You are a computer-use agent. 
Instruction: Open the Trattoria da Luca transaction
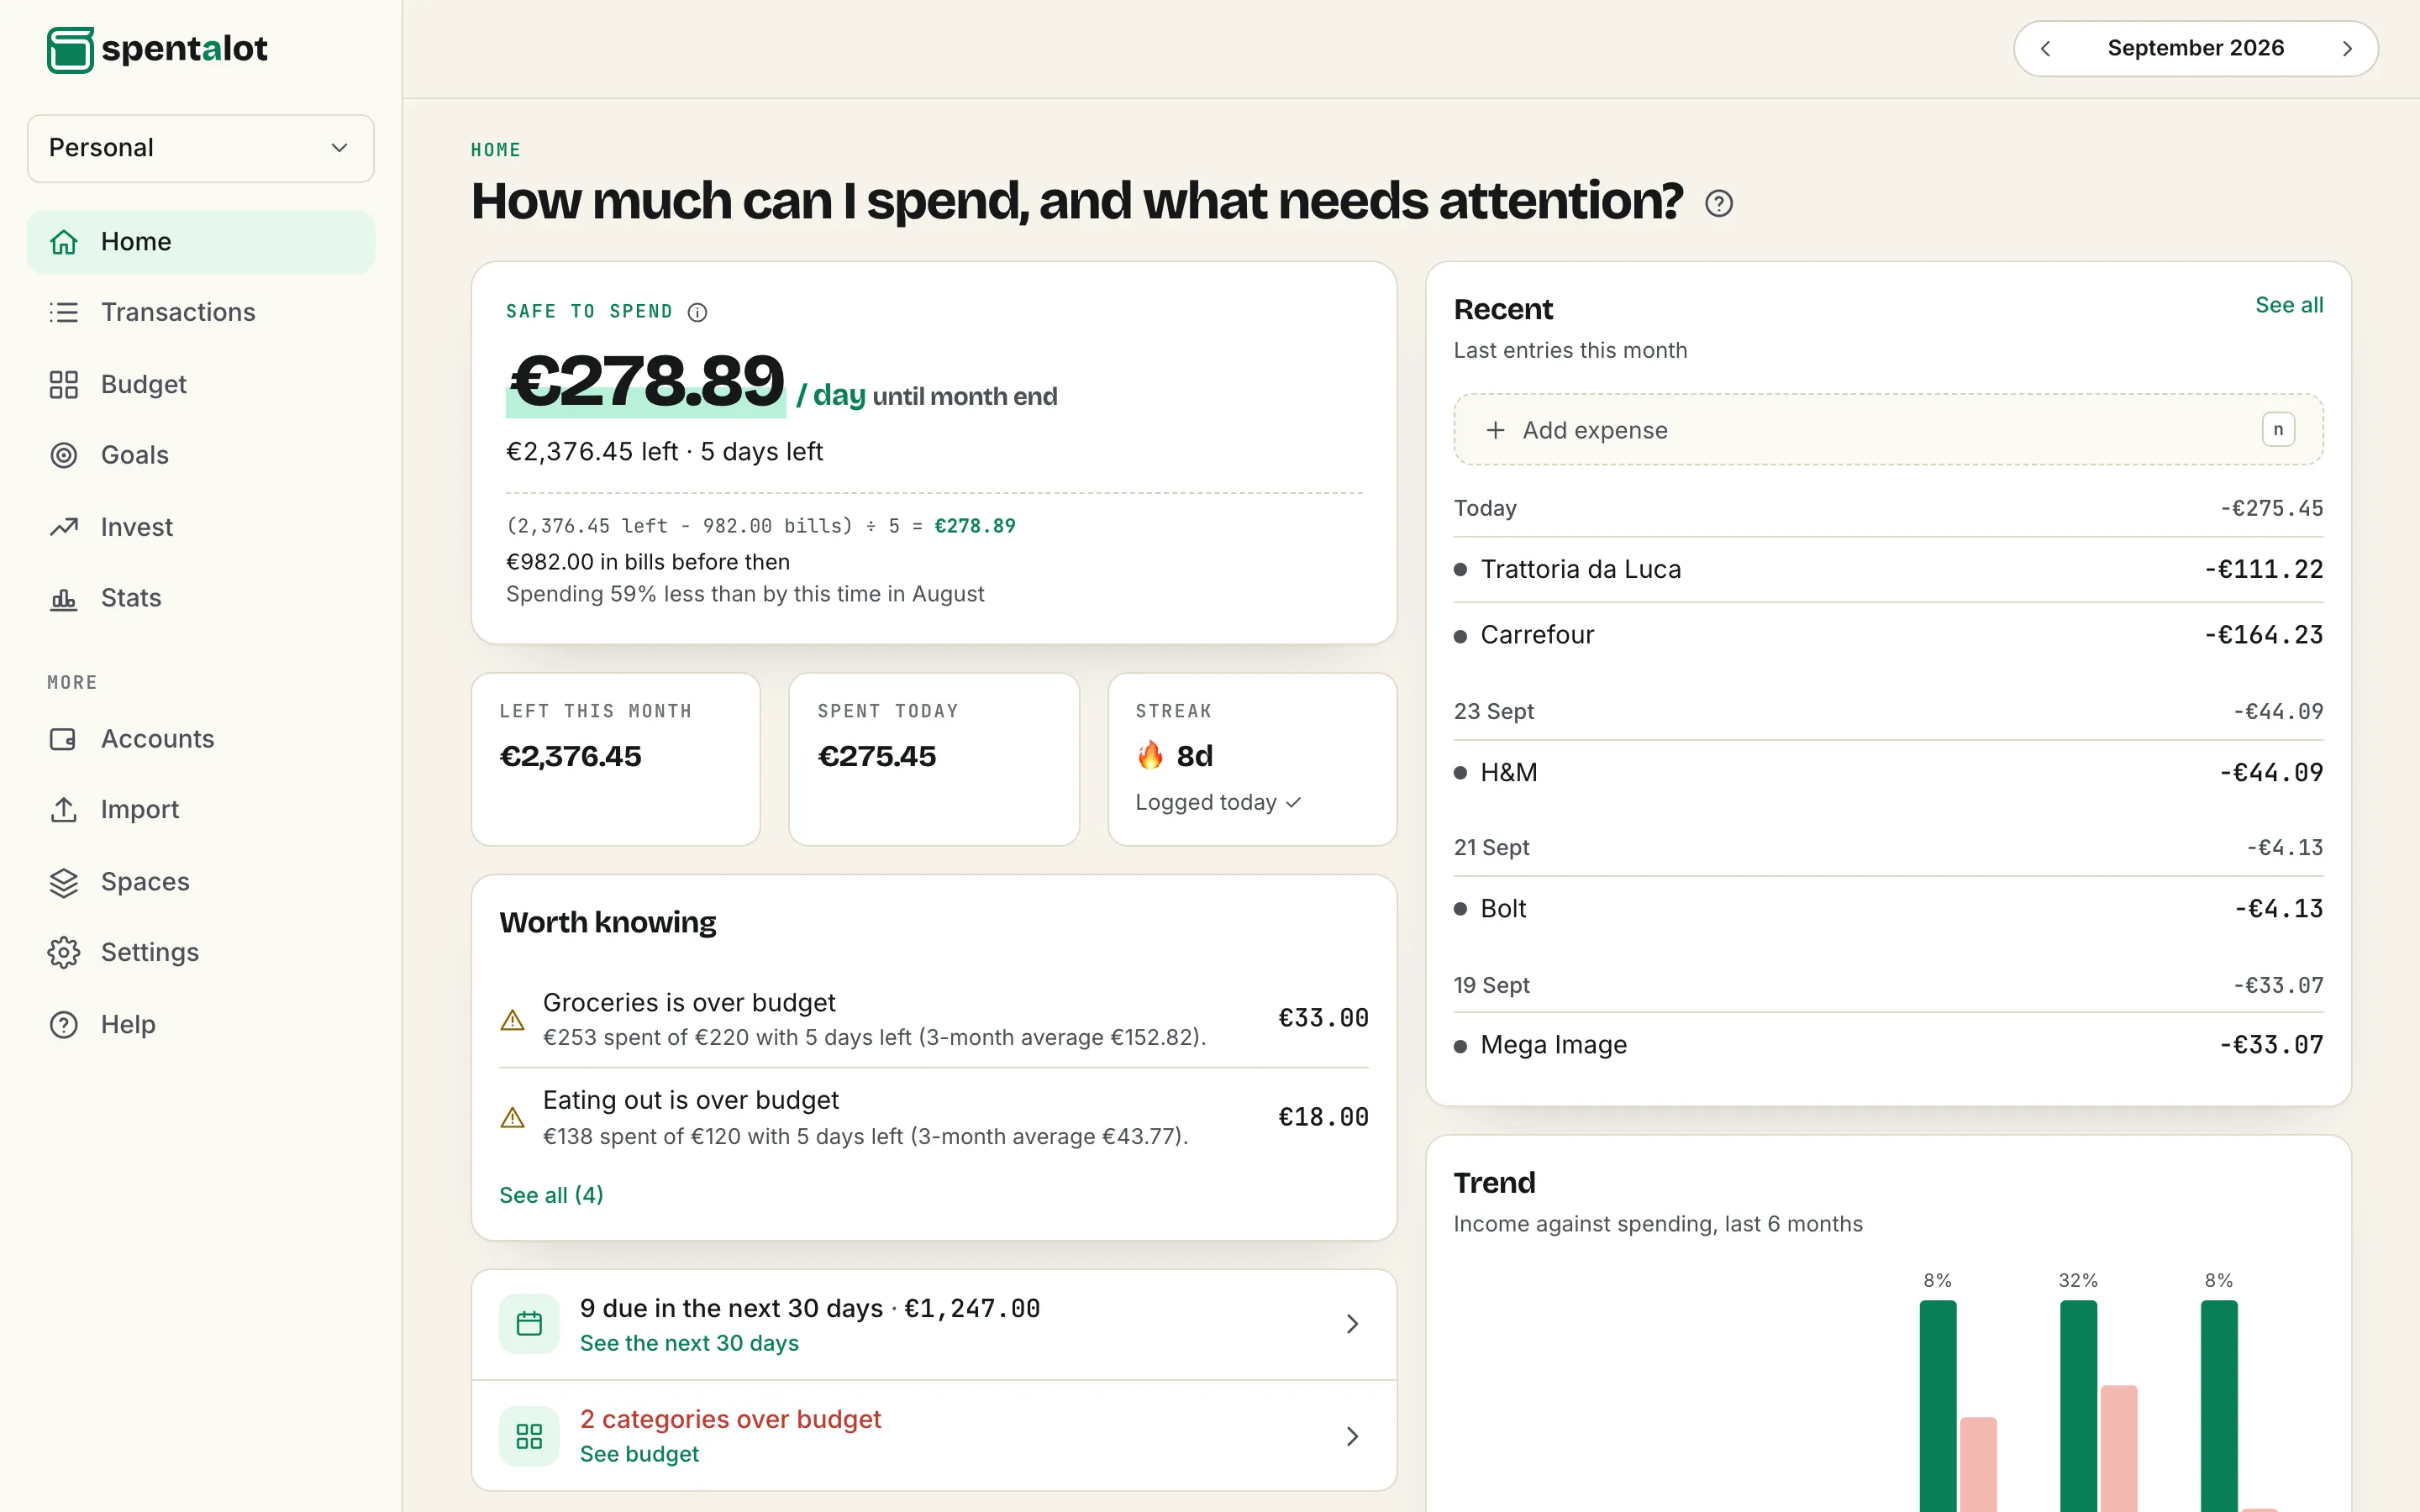point(1888,570)
